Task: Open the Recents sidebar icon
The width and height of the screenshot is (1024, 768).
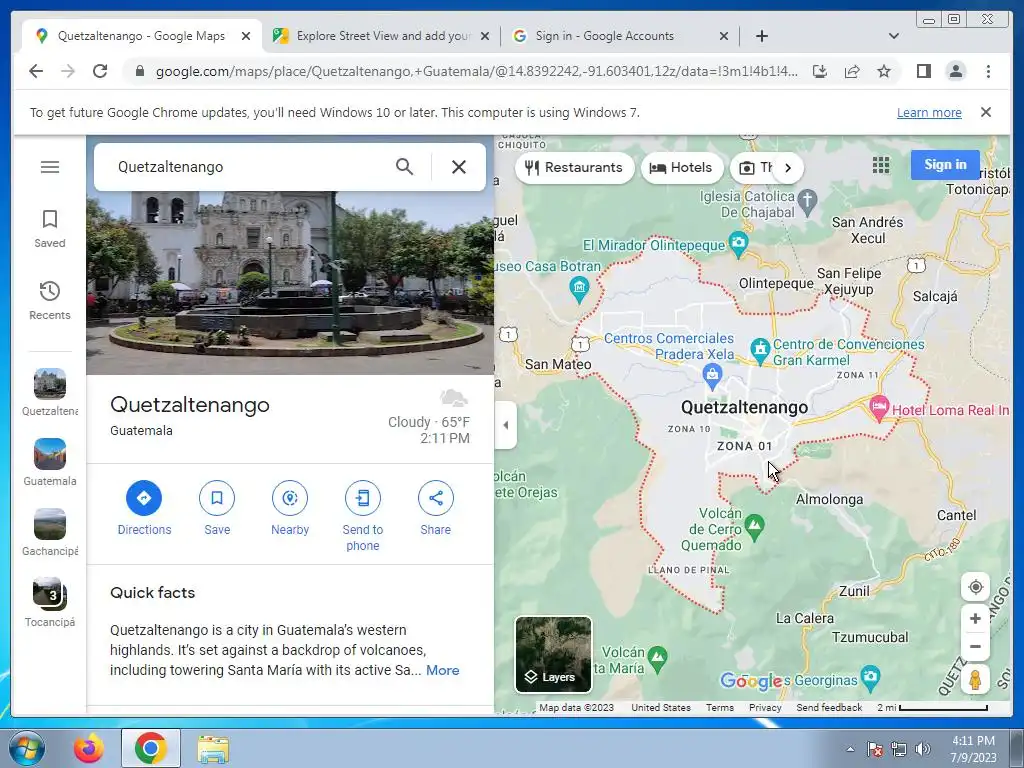Action: point(50,300)
